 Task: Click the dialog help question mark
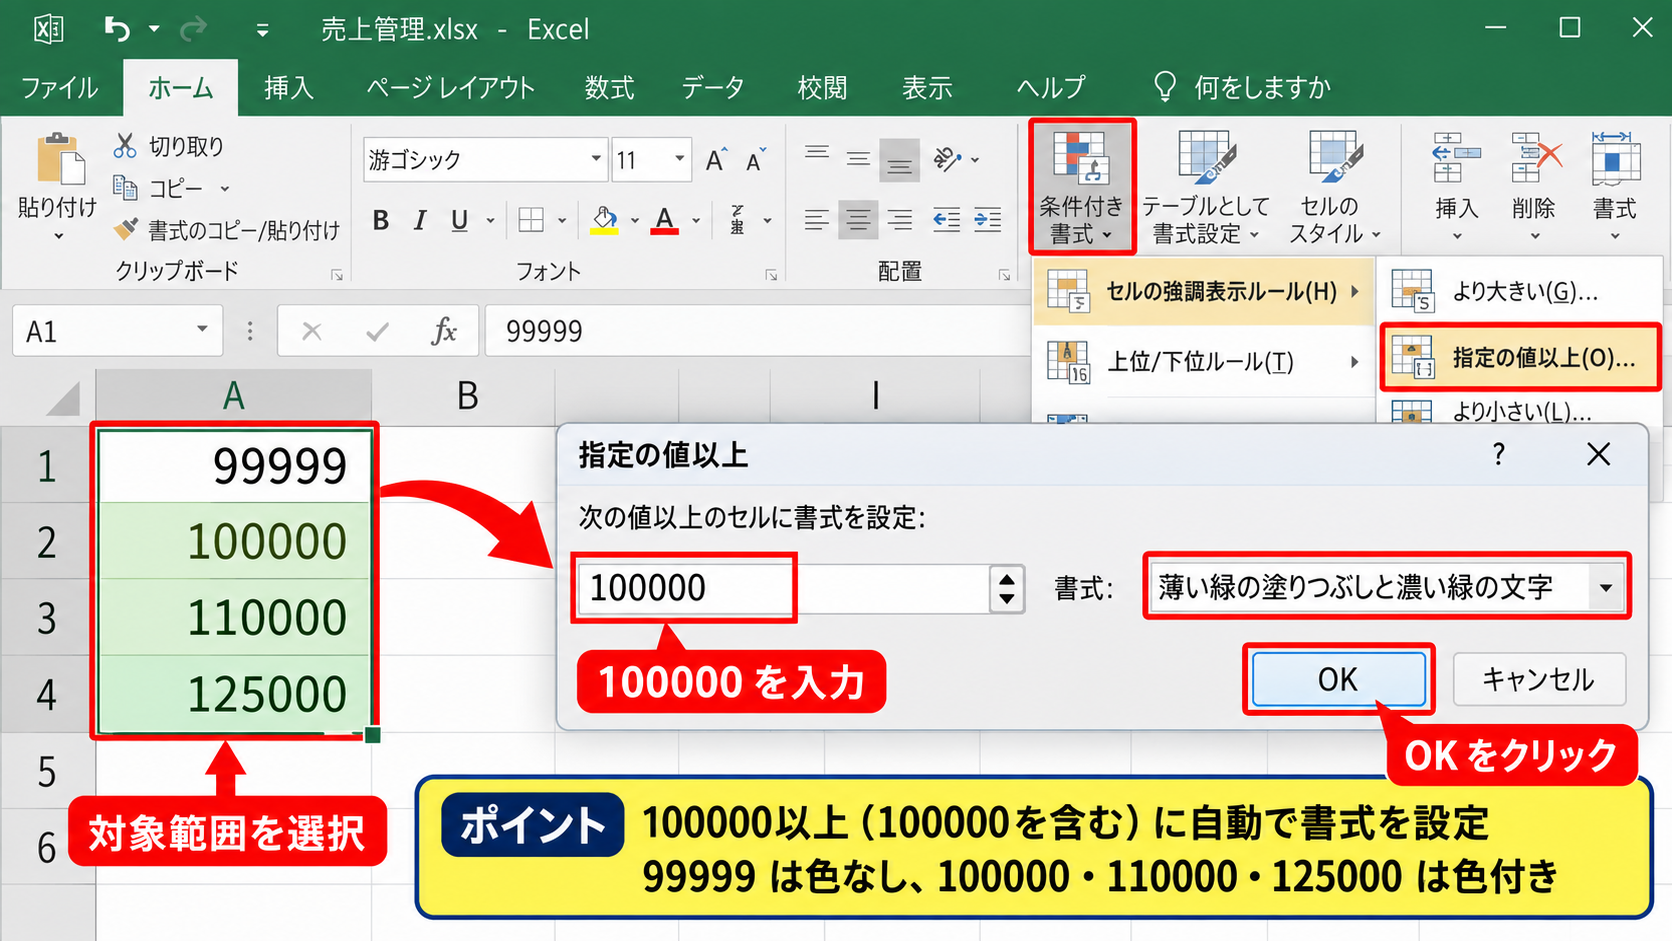(1498, 455)
